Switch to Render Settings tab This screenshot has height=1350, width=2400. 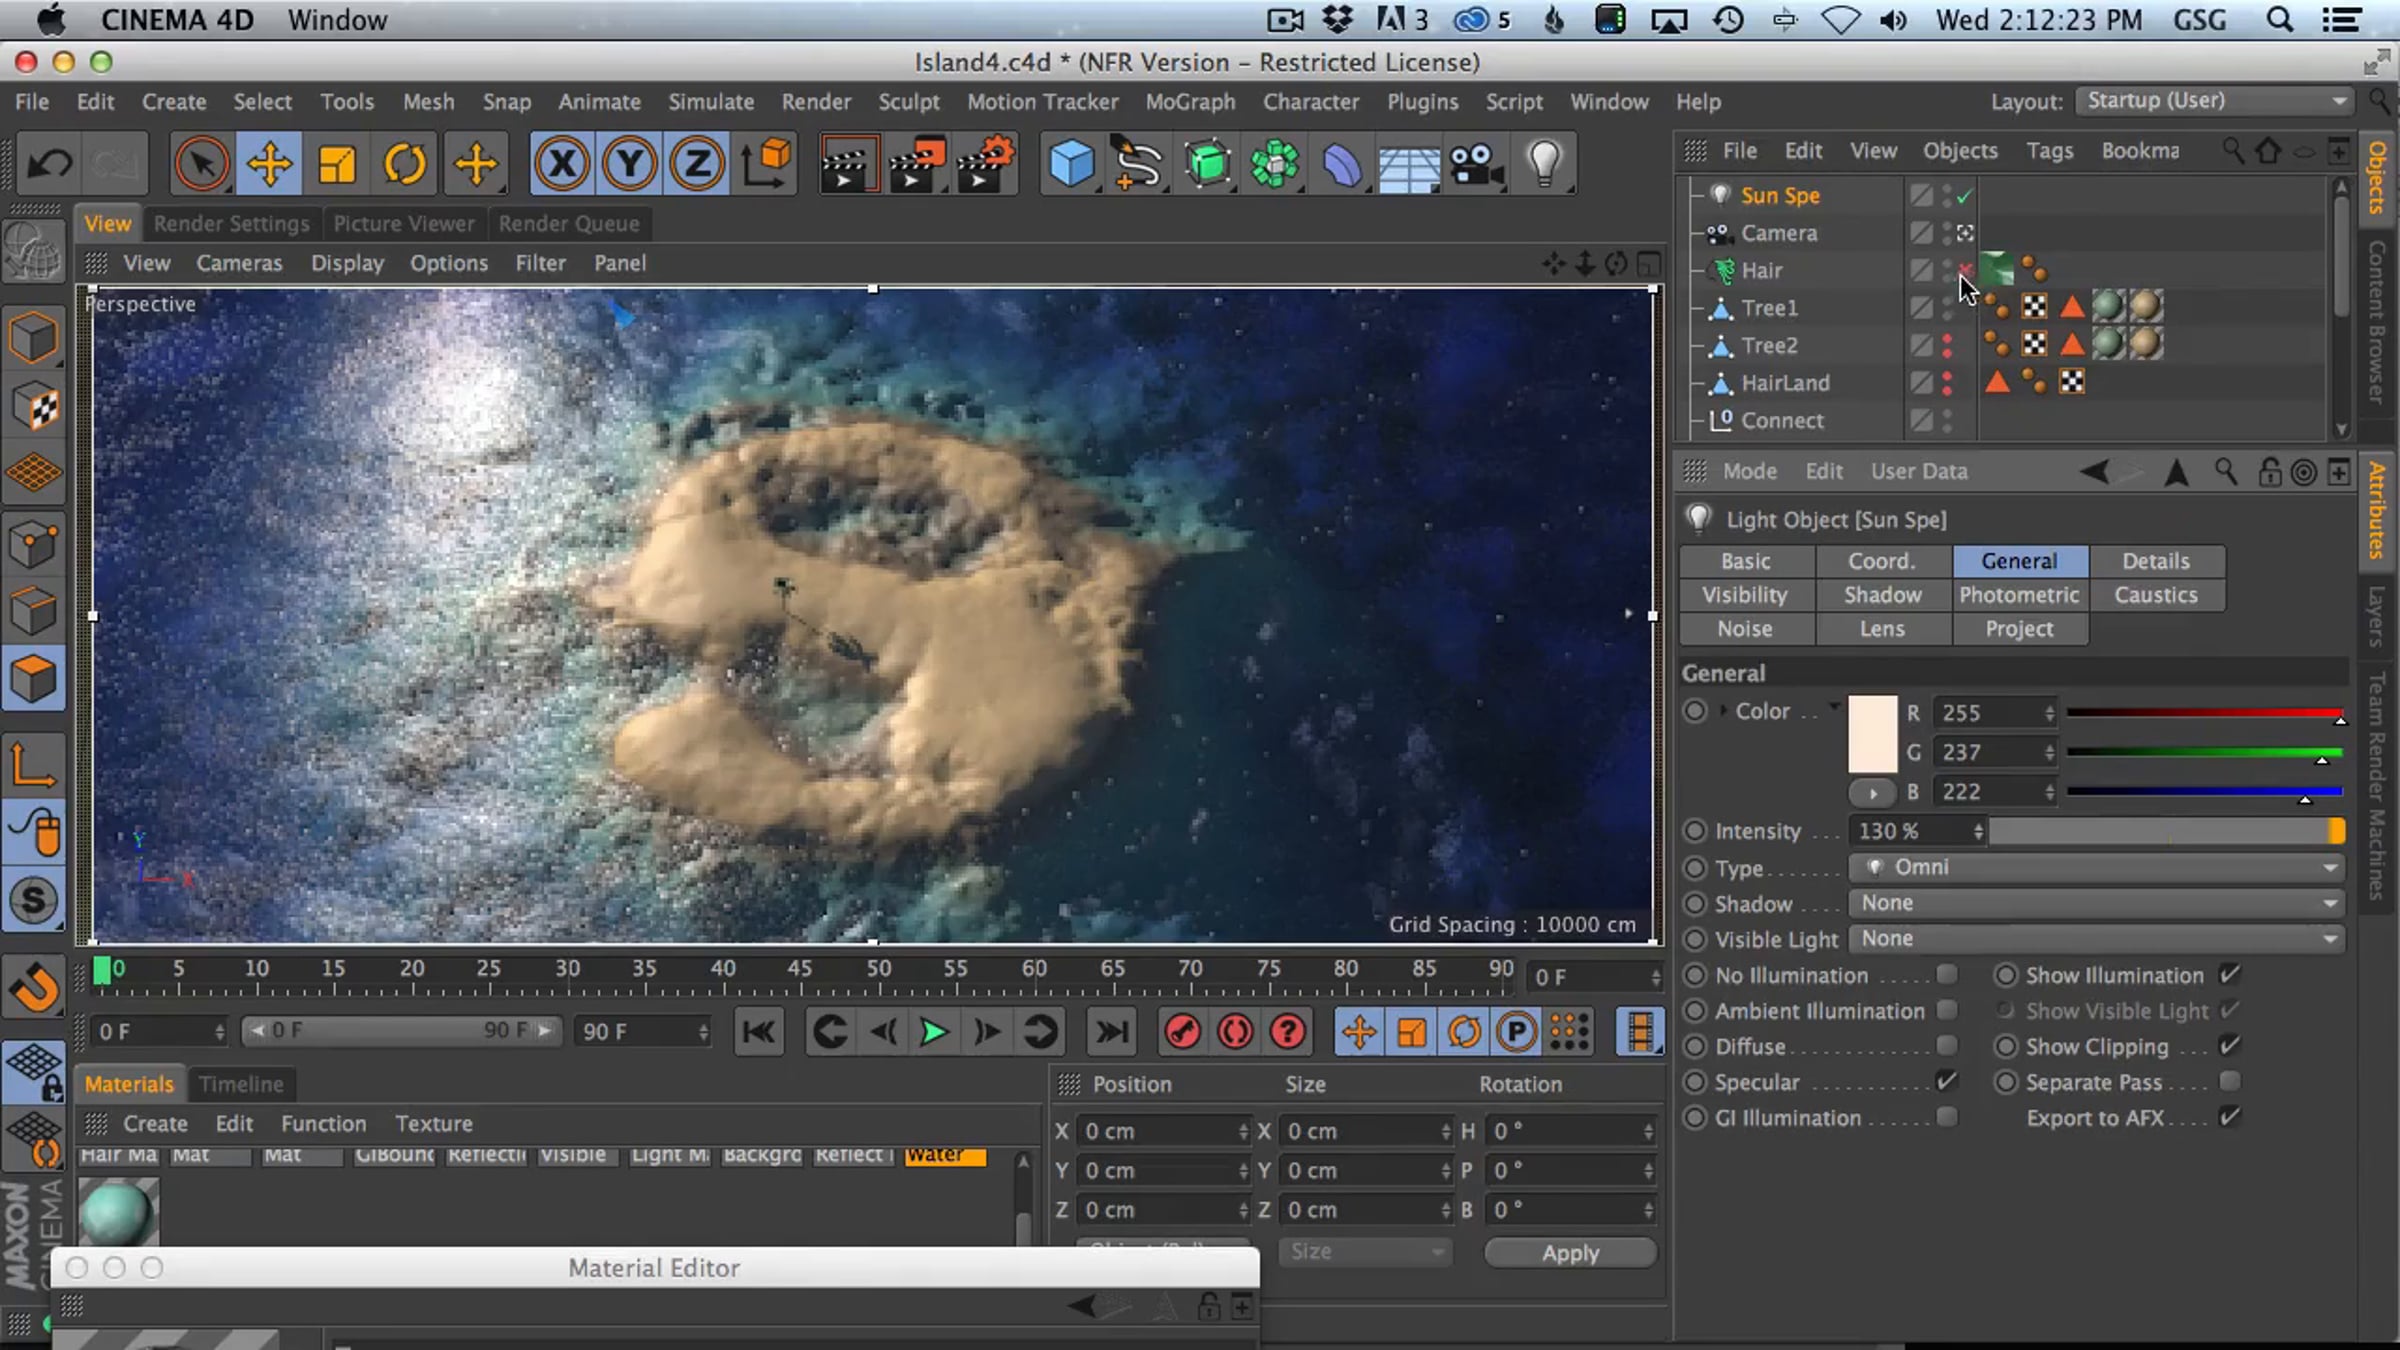point(231,224)
